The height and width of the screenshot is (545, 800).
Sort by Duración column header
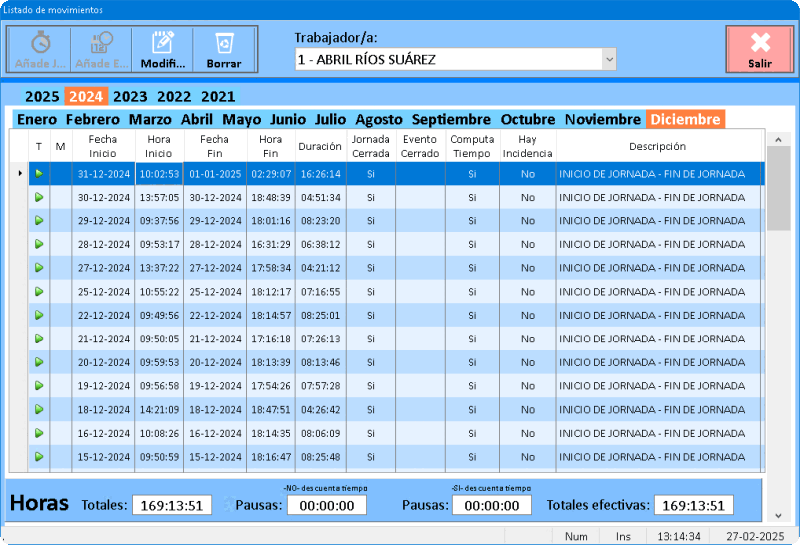point(320,147)
